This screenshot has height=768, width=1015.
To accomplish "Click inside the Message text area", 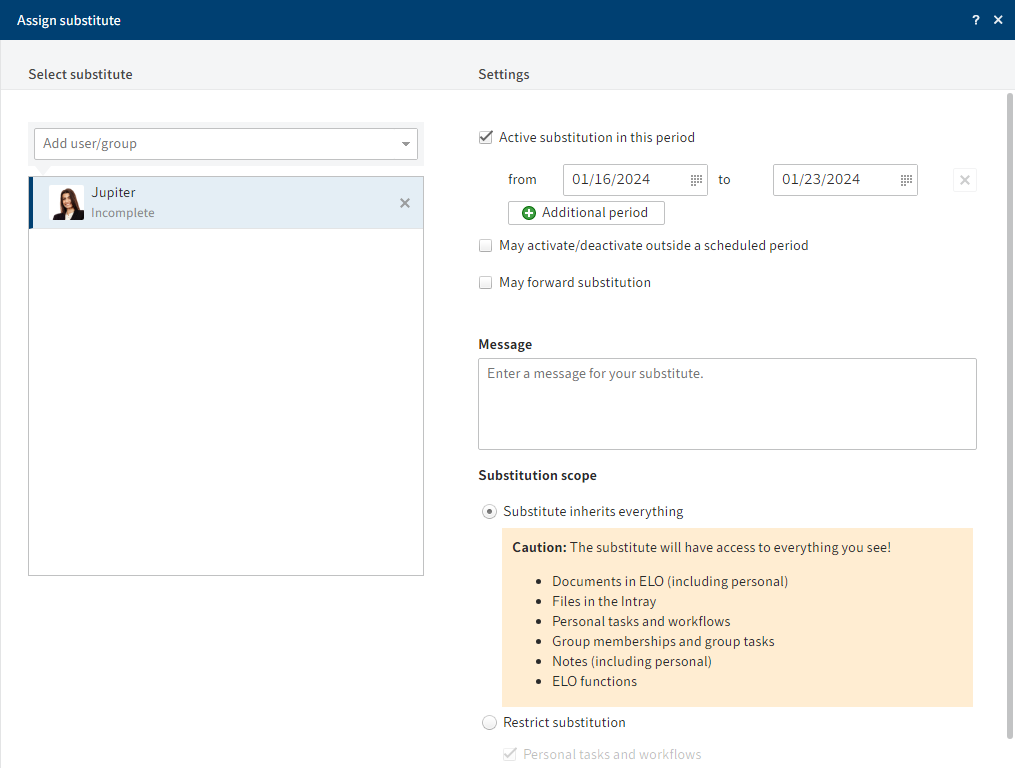I will (727, 404).
